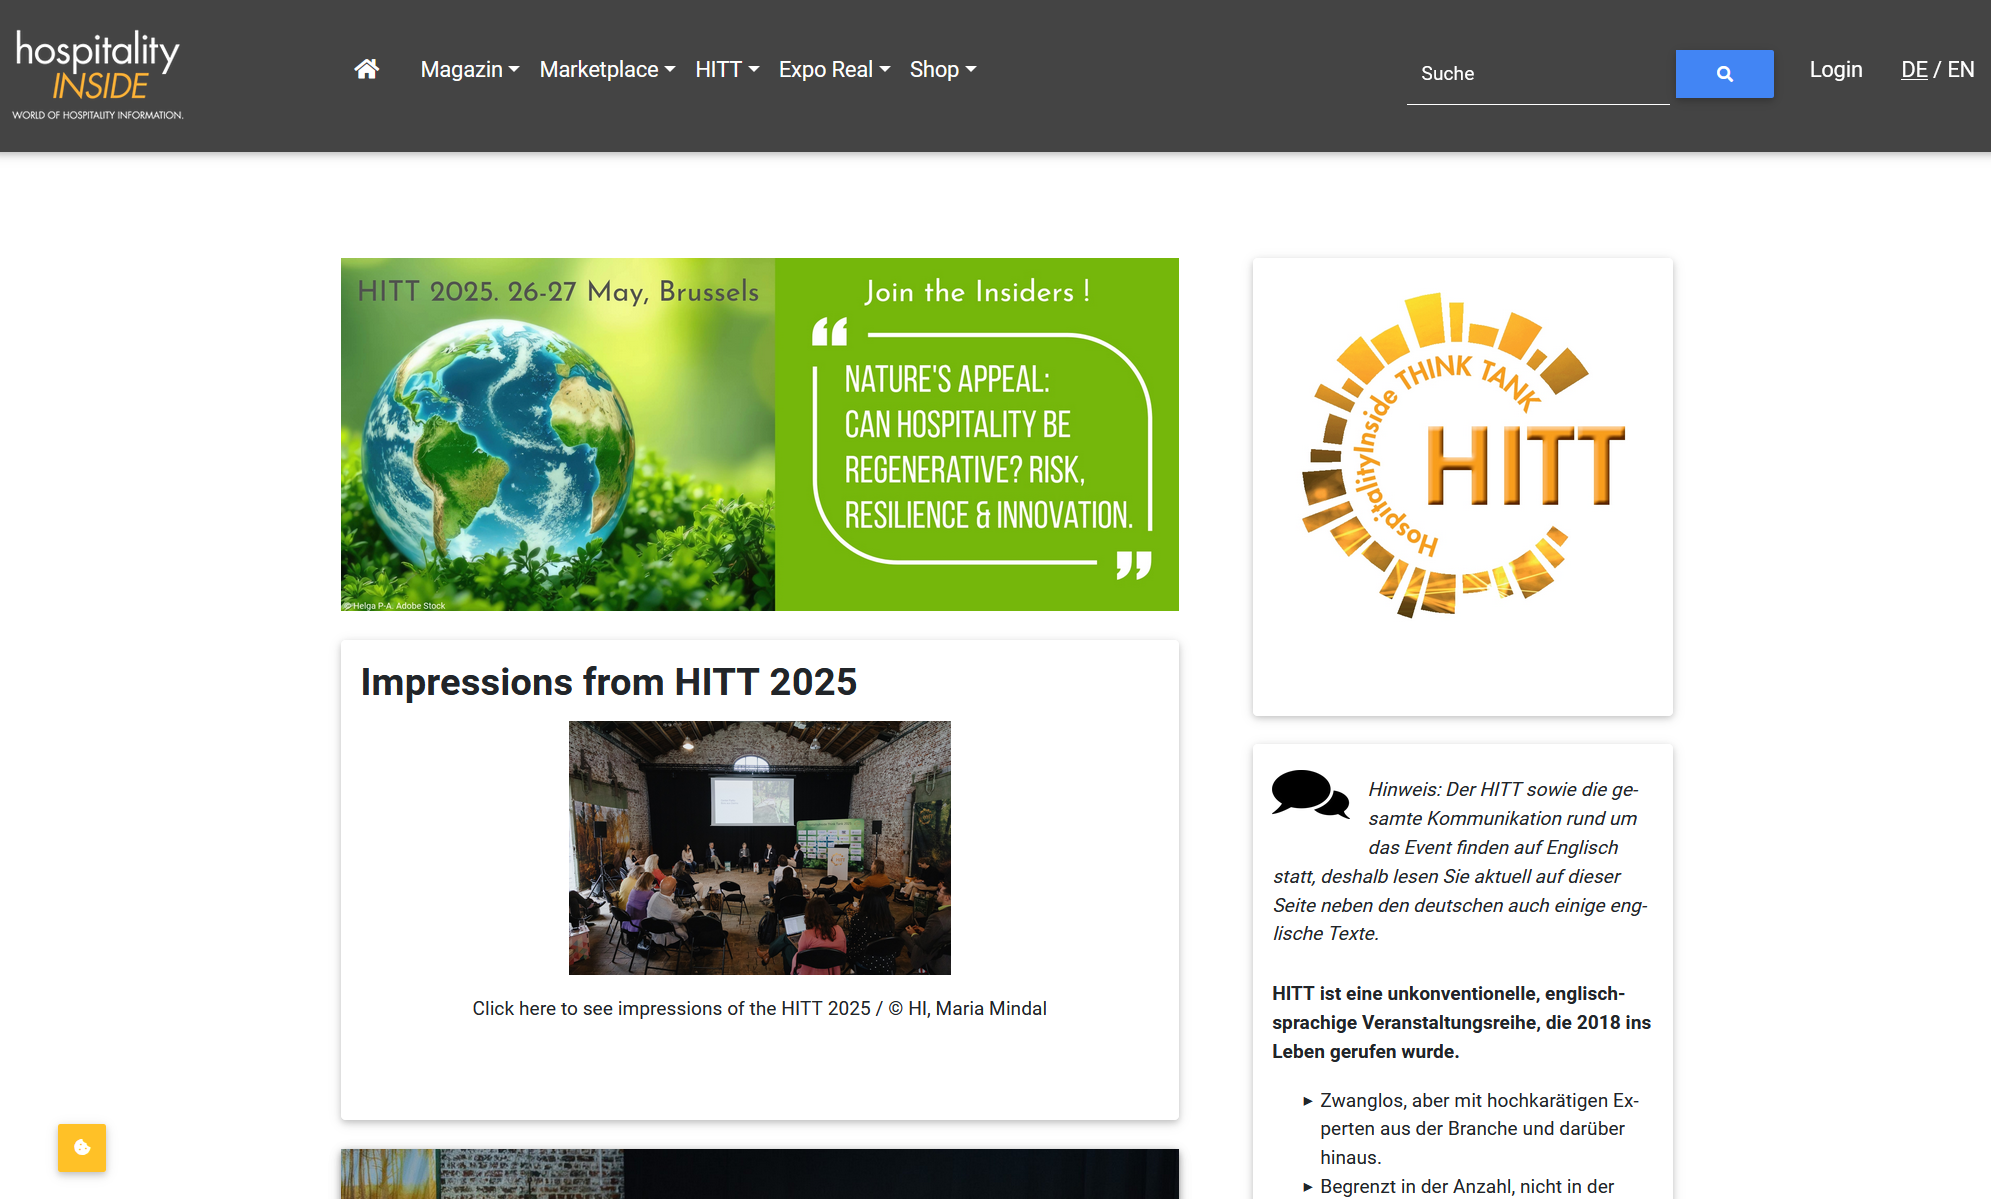Viewport: 1991px width, 1199px height.
Task: Click the 'Impressions from HITT 2025' heading
Action: click(x=608, y=682)
